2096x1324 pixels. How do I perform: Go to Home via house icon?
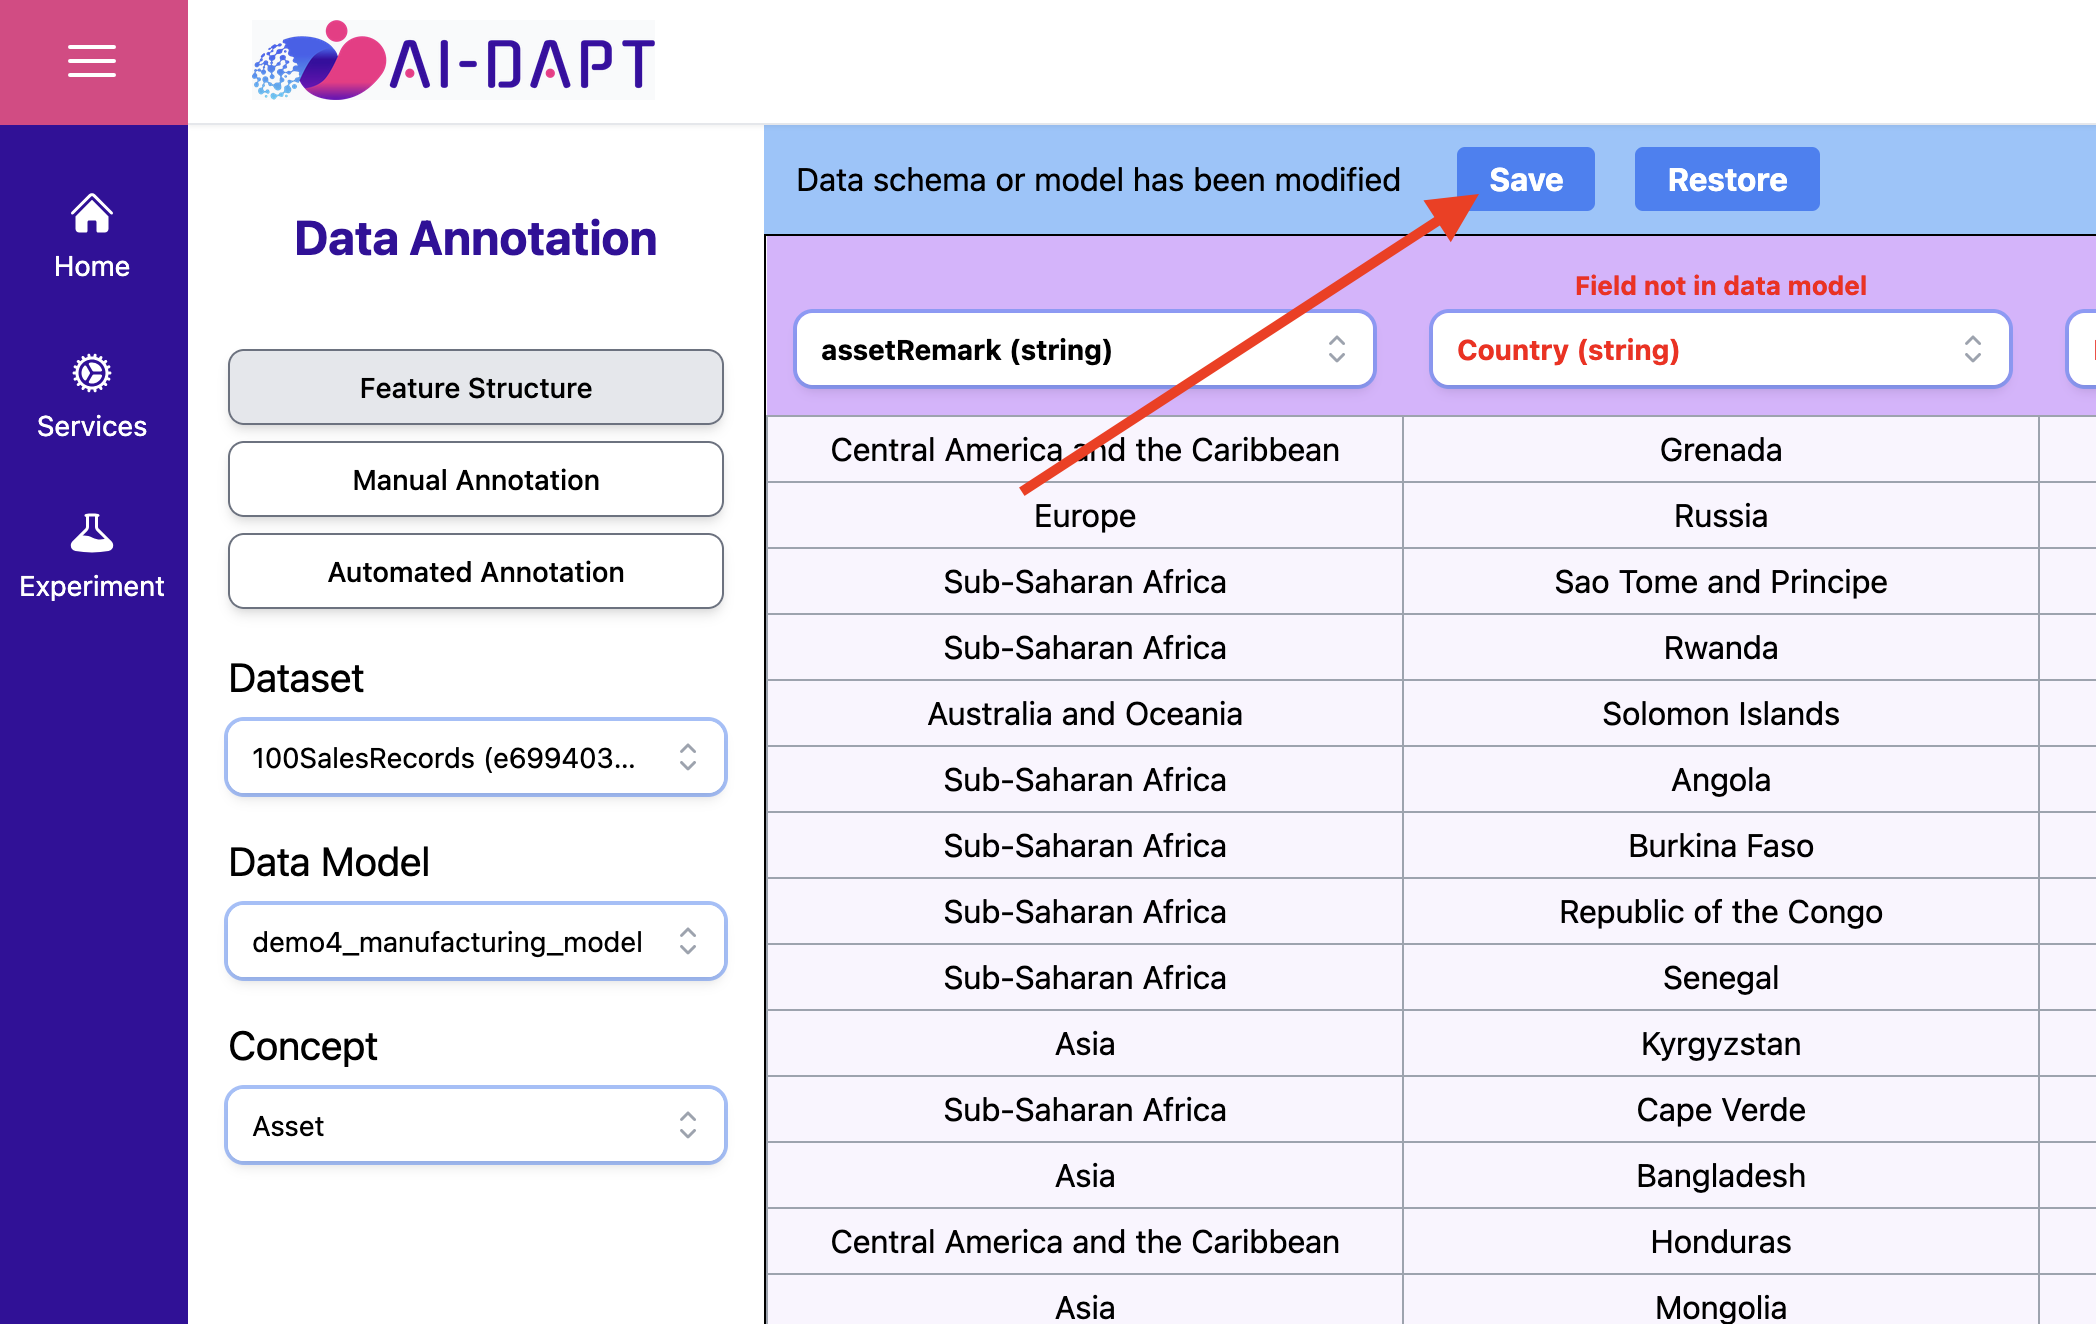pos(92,213)
